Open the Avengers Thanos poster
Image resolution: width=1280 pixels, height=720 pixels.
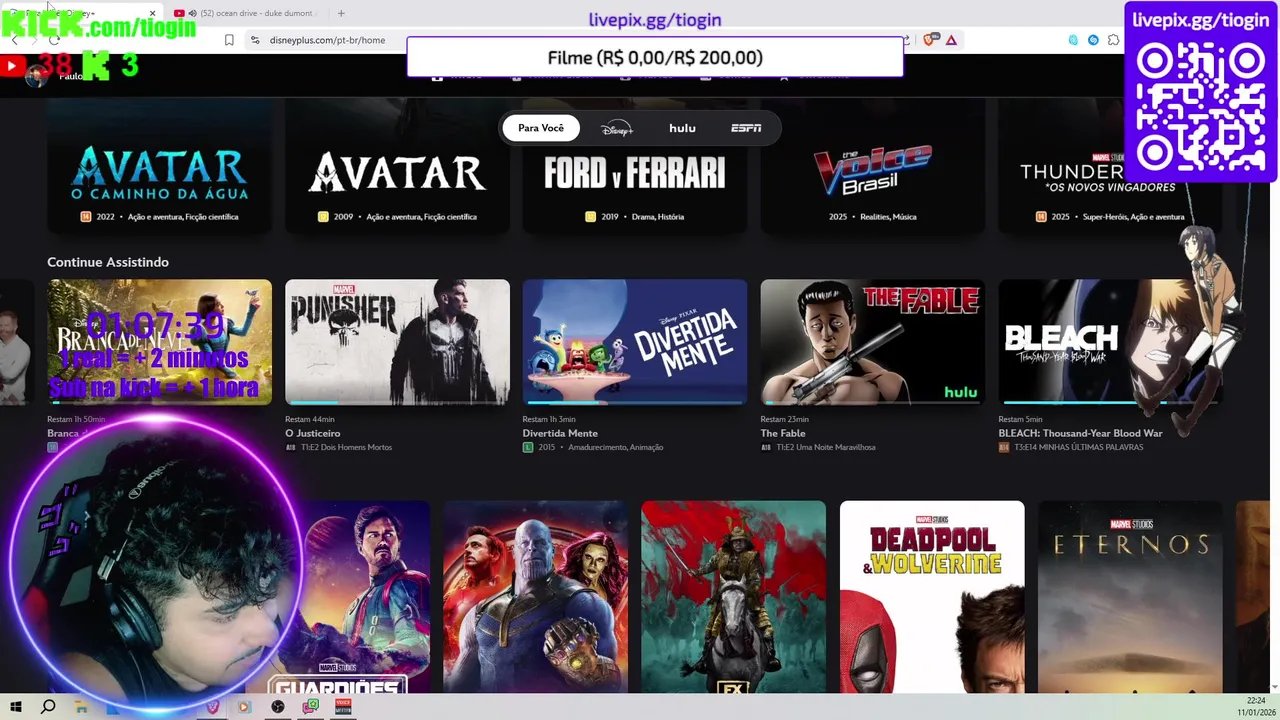pyautogui.click(x=535, y=597)
